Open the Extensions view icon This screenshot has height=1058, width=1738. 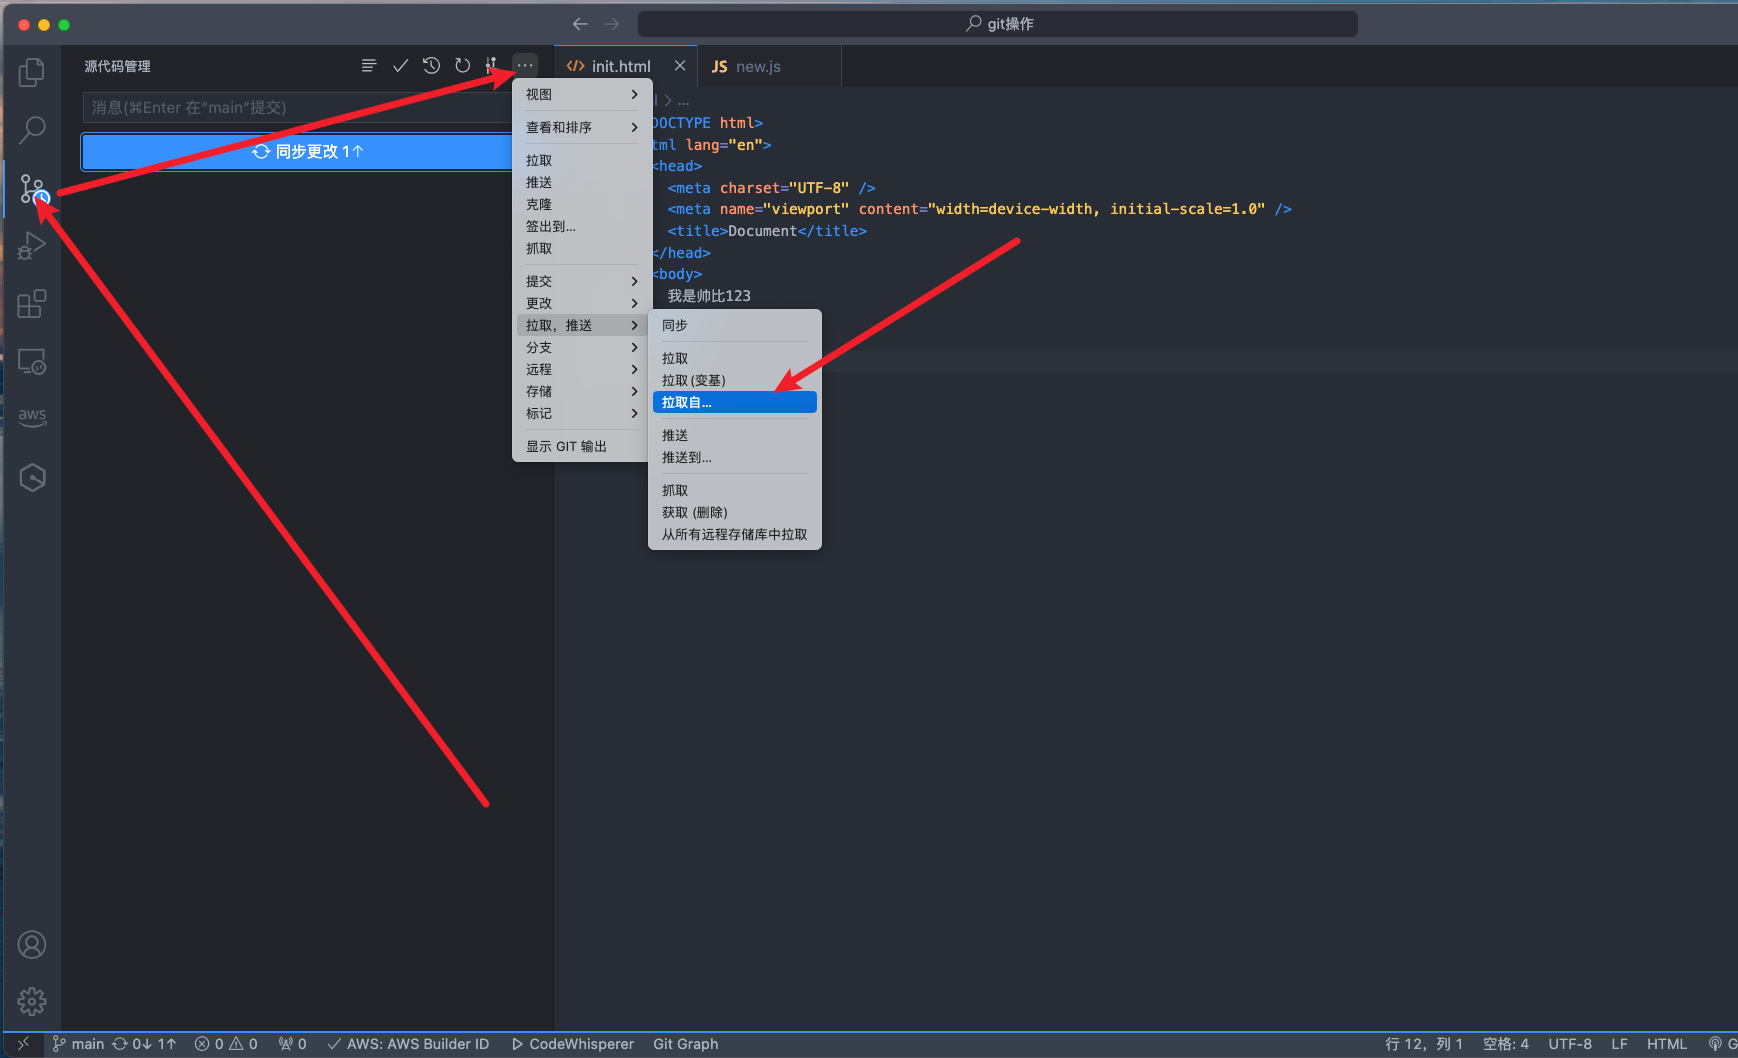(32, 303)
